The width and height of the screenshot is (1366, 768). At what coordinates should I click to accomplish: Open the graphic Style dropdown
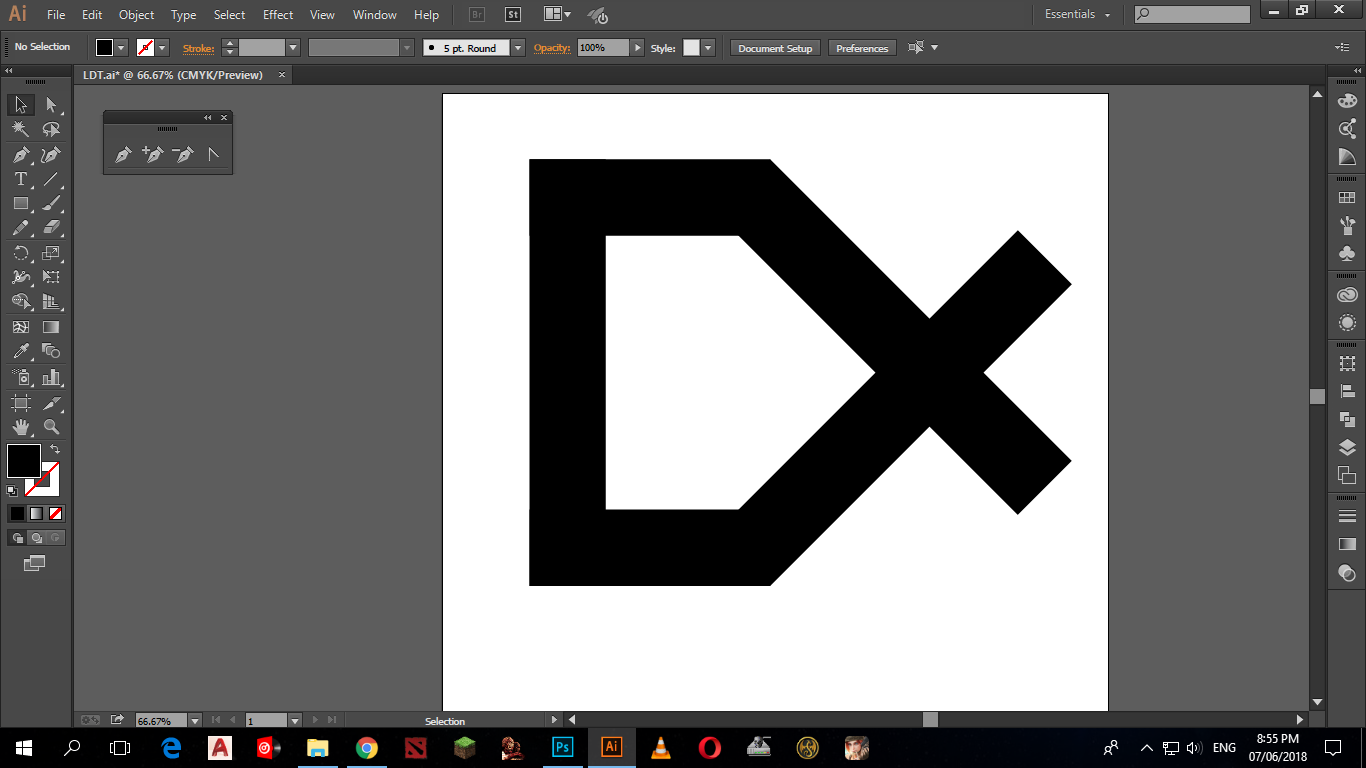708,48
